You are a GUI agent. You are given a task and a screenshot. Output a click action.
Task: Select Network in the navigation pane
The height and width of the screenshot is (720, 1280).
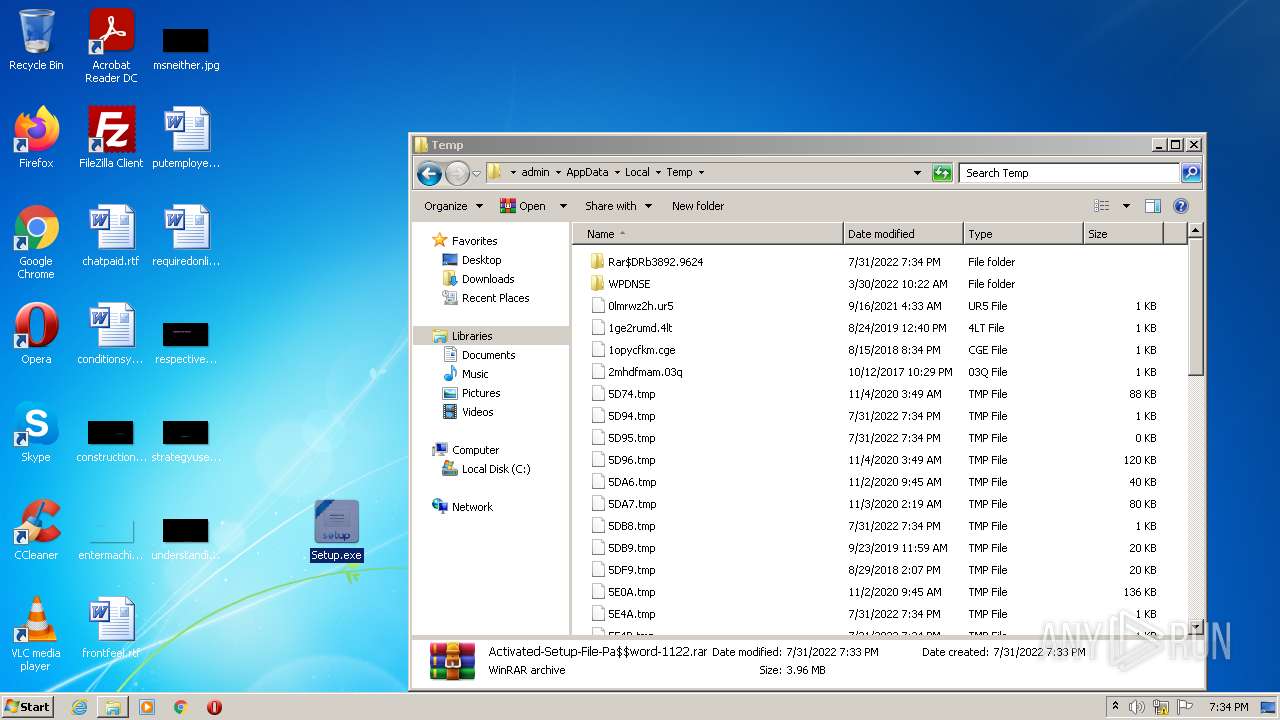pos(472,507)
